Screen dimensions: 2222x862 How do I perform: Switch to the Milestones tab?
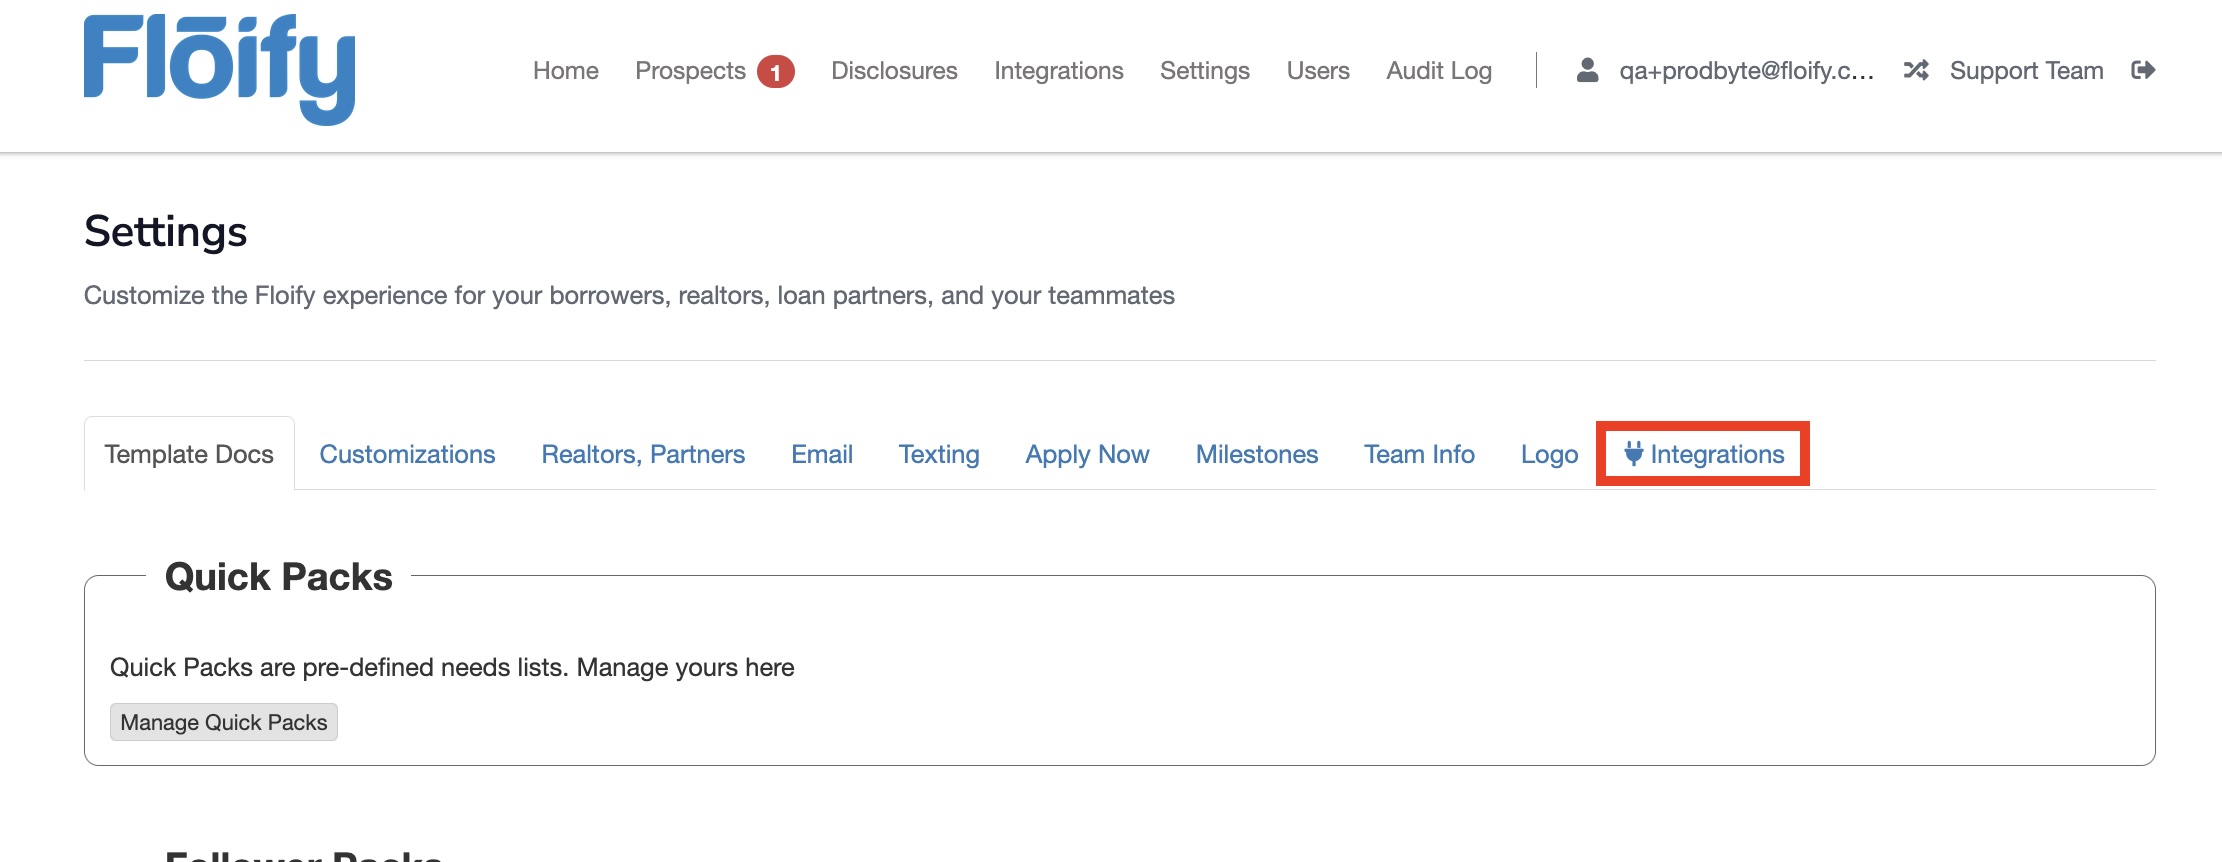[1257, 454]
